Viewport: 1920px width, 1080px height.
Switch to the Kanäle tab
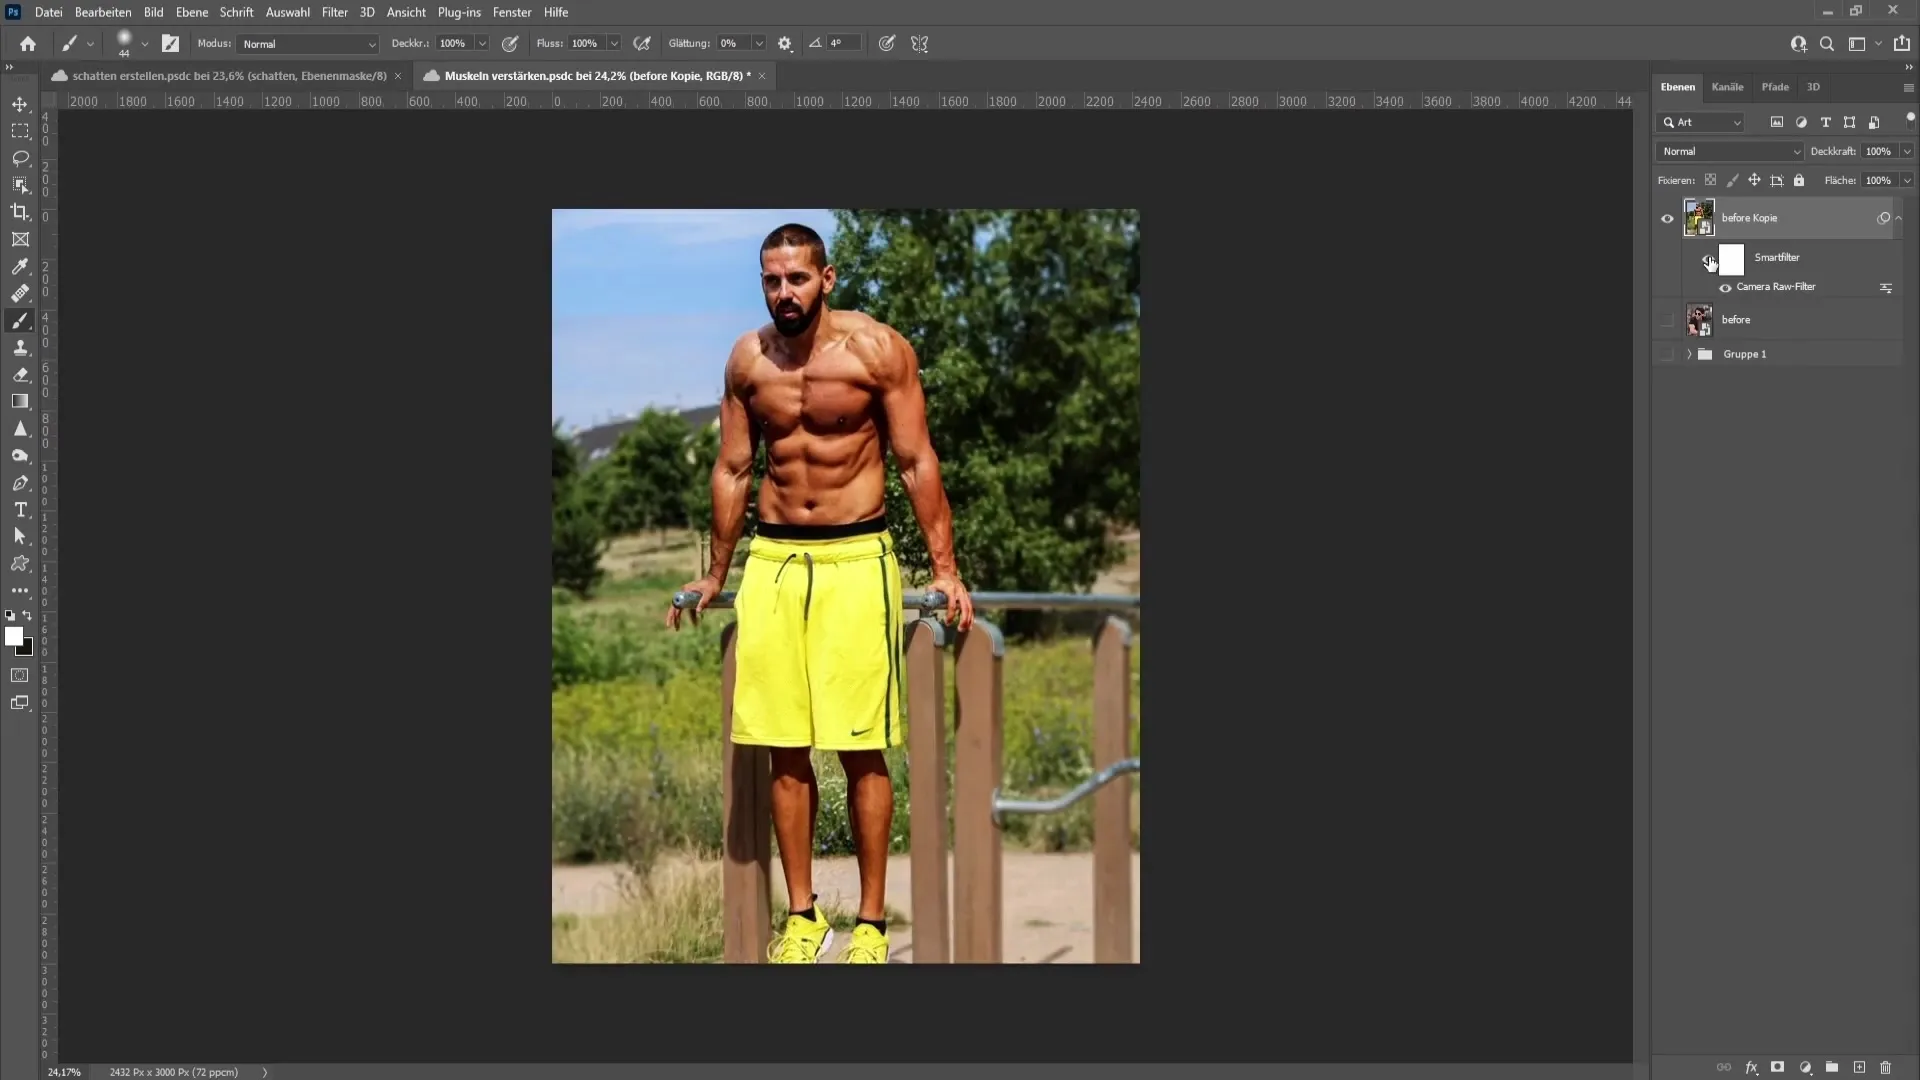coord(1727,86)
